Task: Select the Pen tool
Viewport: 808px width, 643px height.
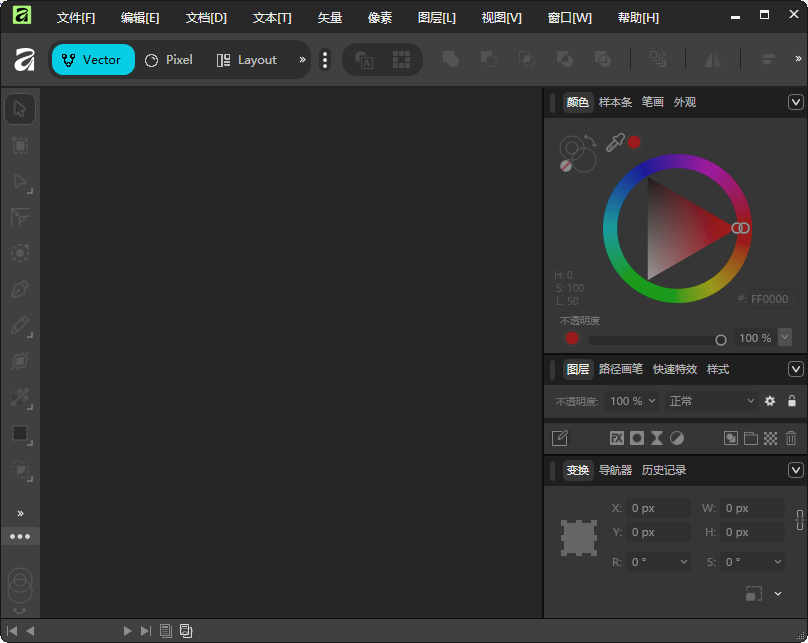Action: (x=20, y=290)
